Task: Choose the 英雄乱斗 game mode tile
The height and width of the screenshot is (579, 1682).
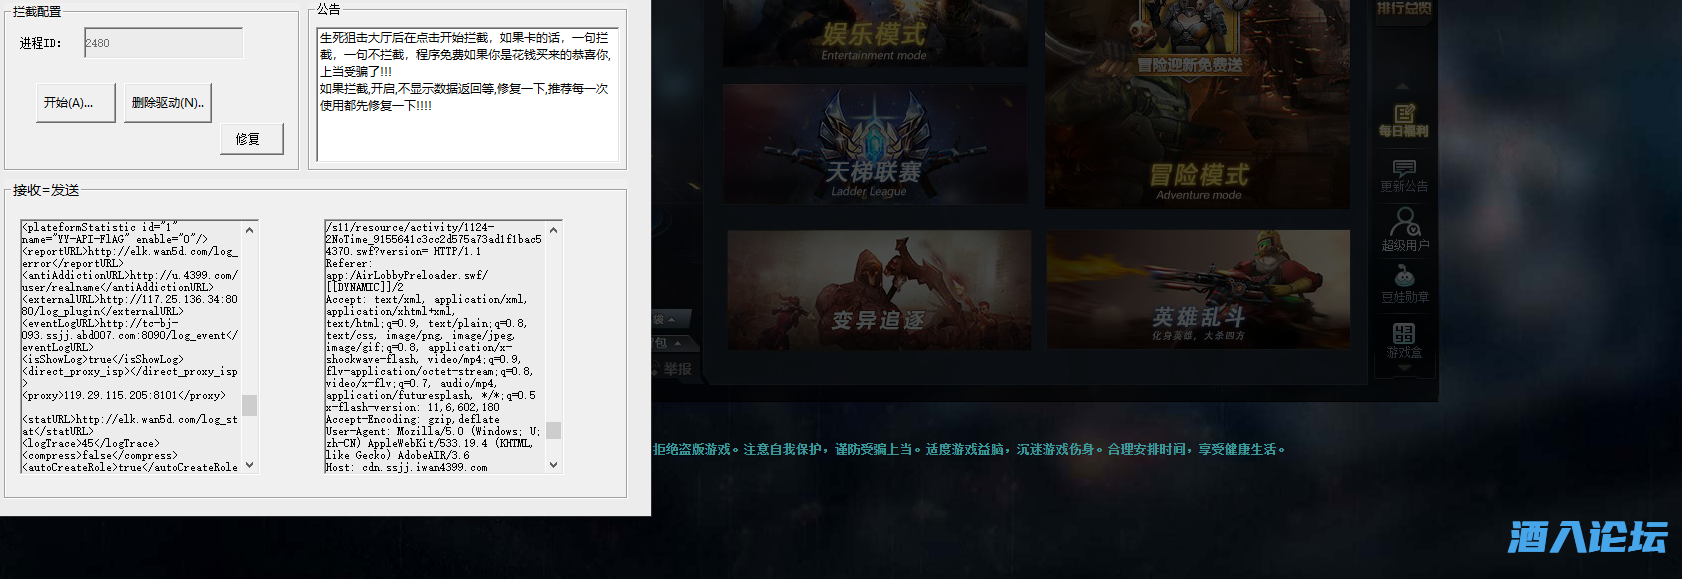Action: click(x=1197, y=290)
